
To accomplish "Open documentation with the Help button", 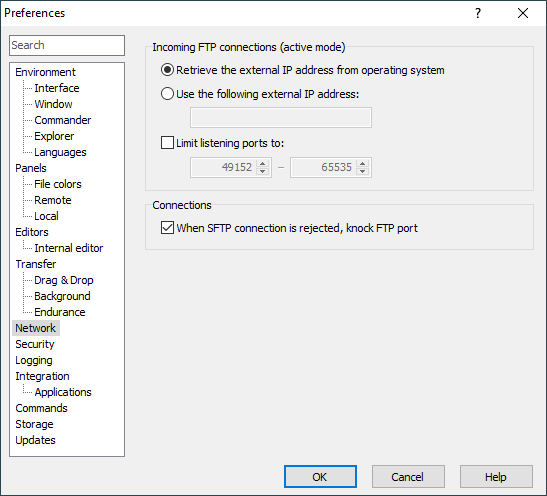I will [496, 476].
